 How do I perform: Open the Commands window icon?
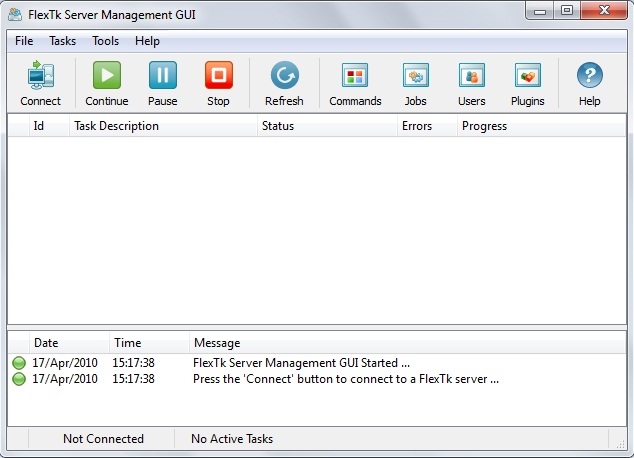pyautogui.click(x=355, y=75)
